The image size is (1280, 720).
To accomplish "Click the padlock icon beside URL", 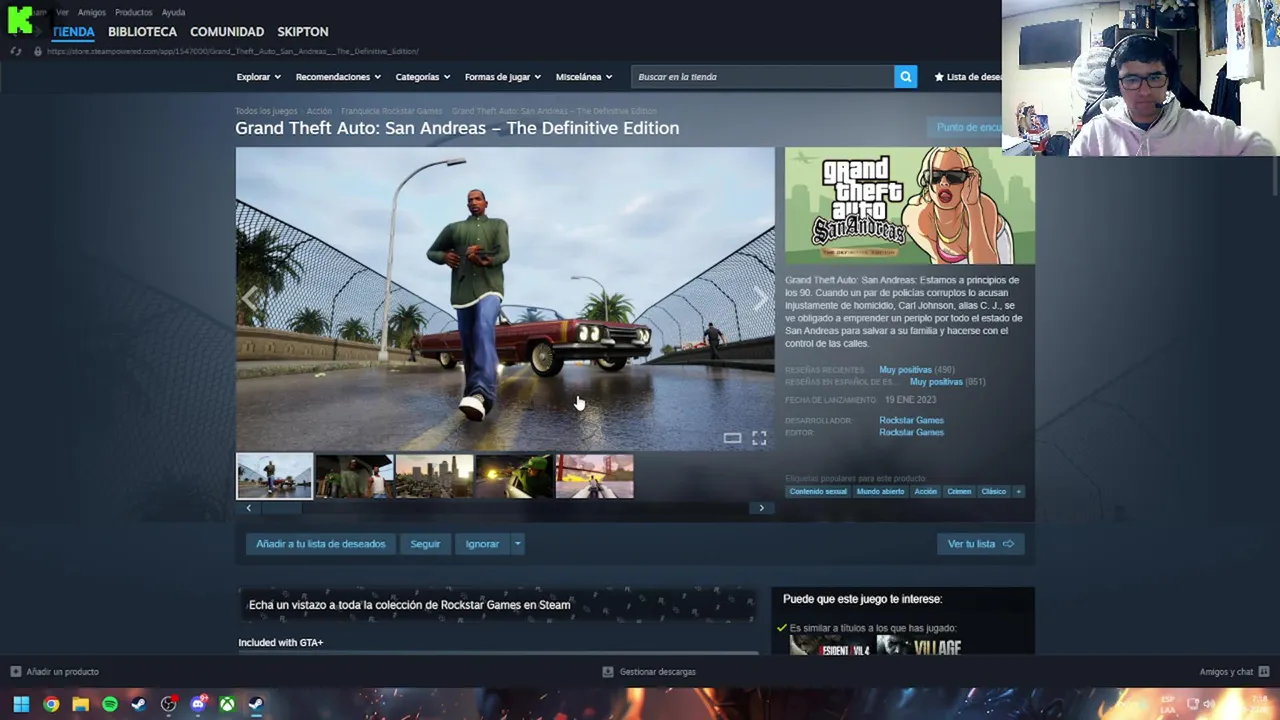I will pos(38,51).
